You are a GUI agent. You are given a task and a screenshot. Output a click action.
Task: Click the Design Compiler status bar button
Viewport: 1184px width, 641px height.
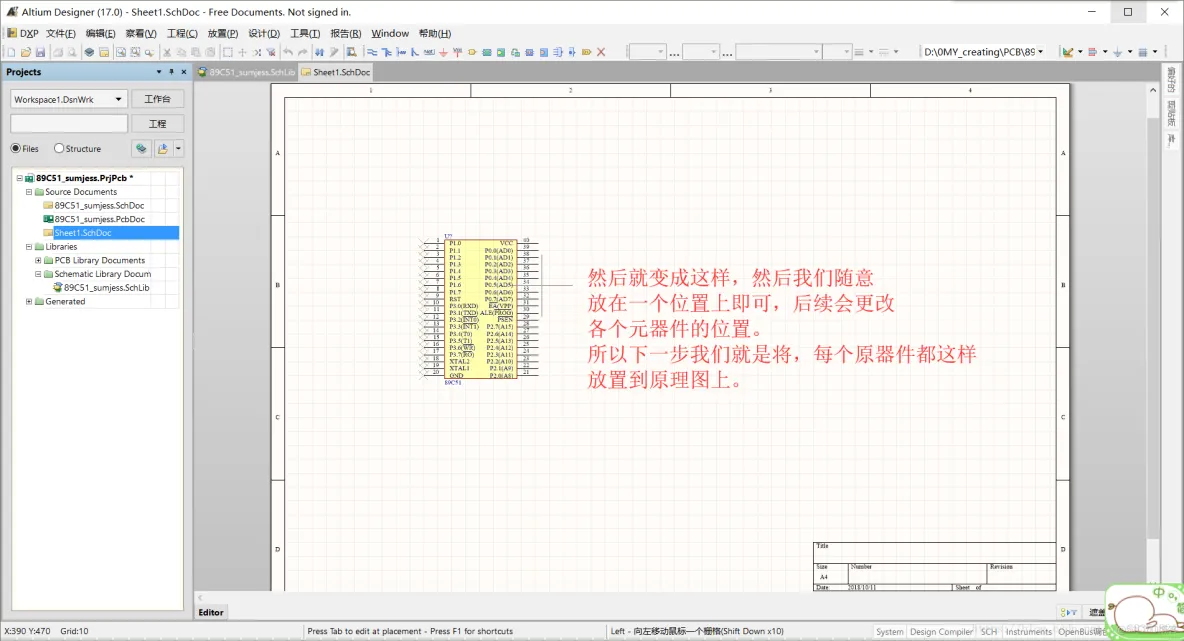pyautogui.click(x=941, y=632)
